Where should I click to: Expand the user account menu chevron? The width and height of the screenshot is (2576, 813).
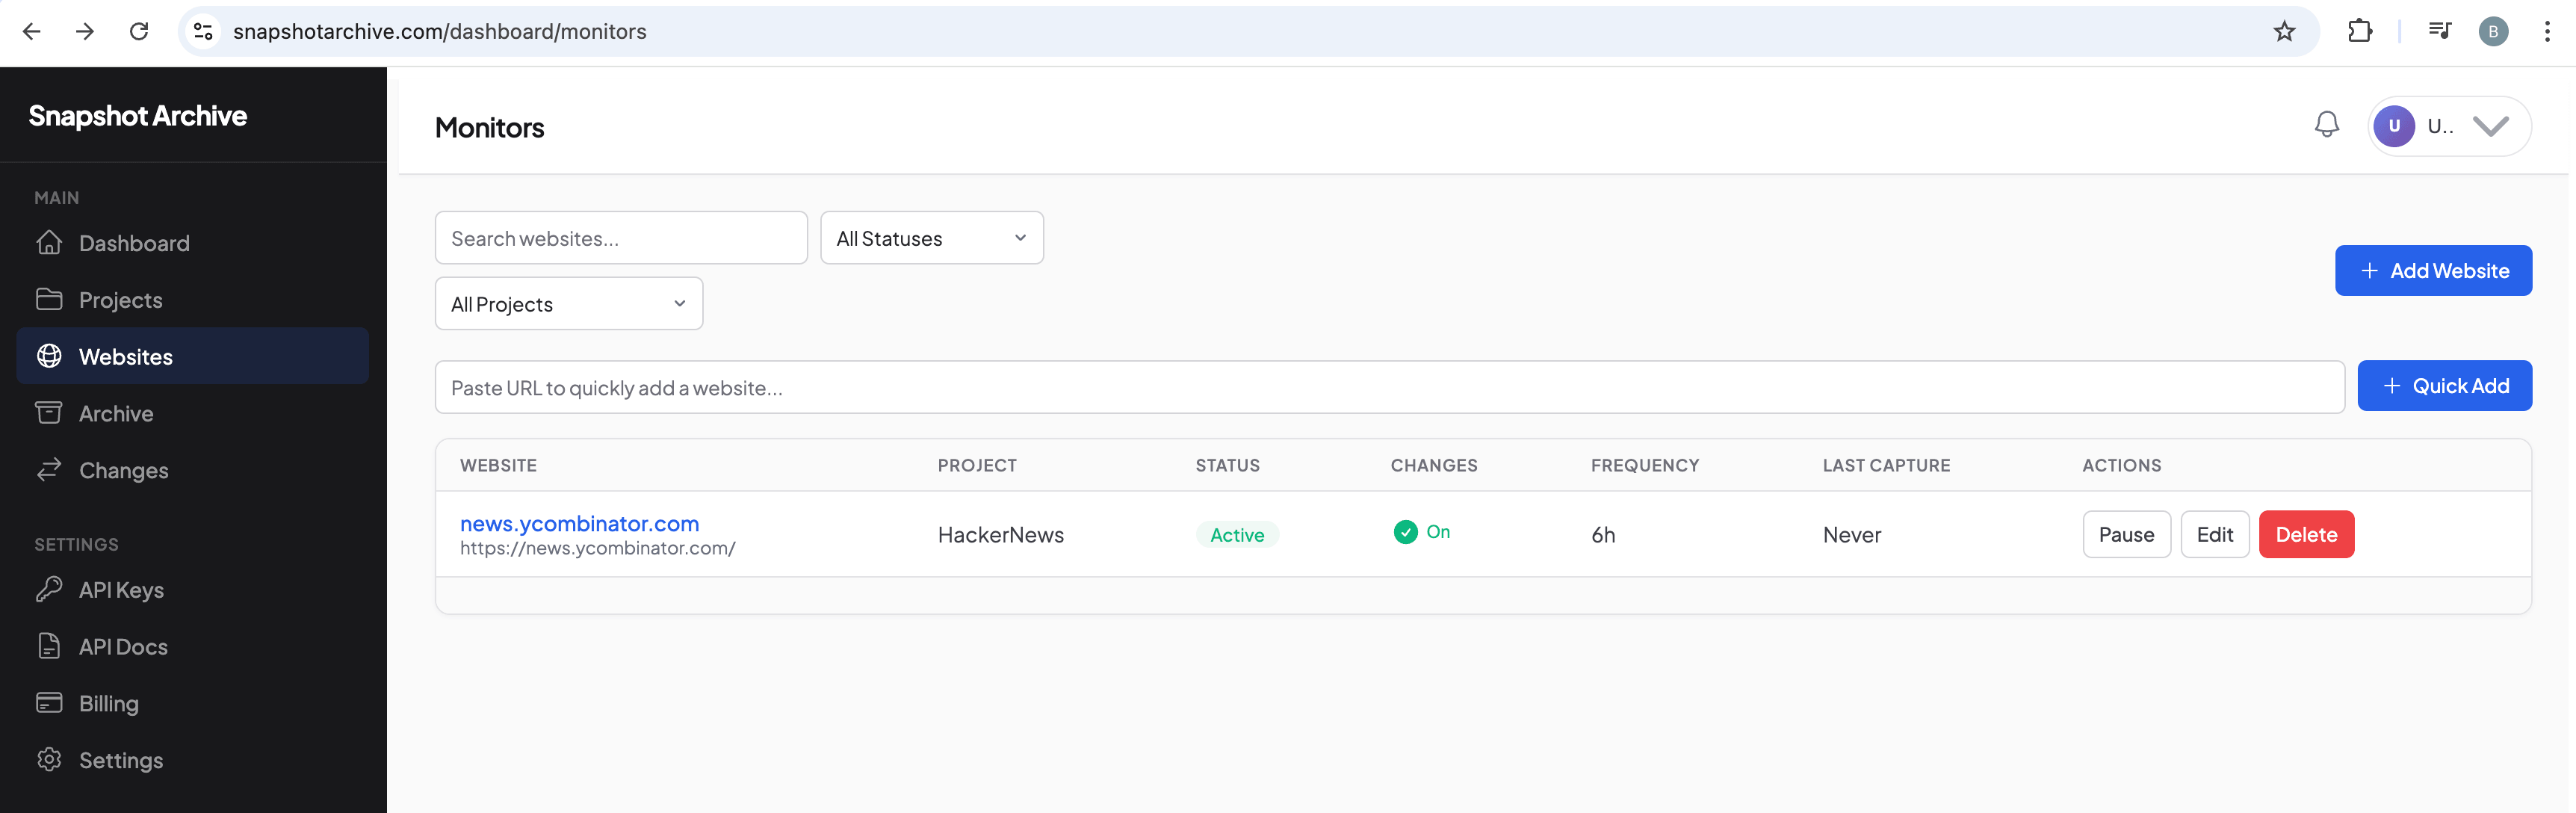click(2491, 126)
